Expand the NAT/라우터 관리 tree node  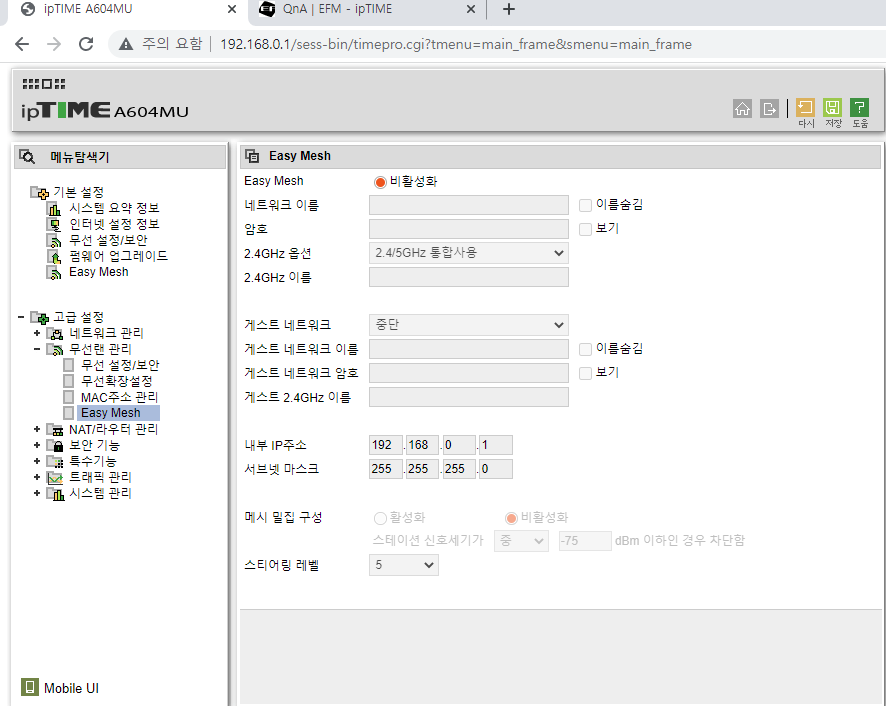(x=37, y=430)
